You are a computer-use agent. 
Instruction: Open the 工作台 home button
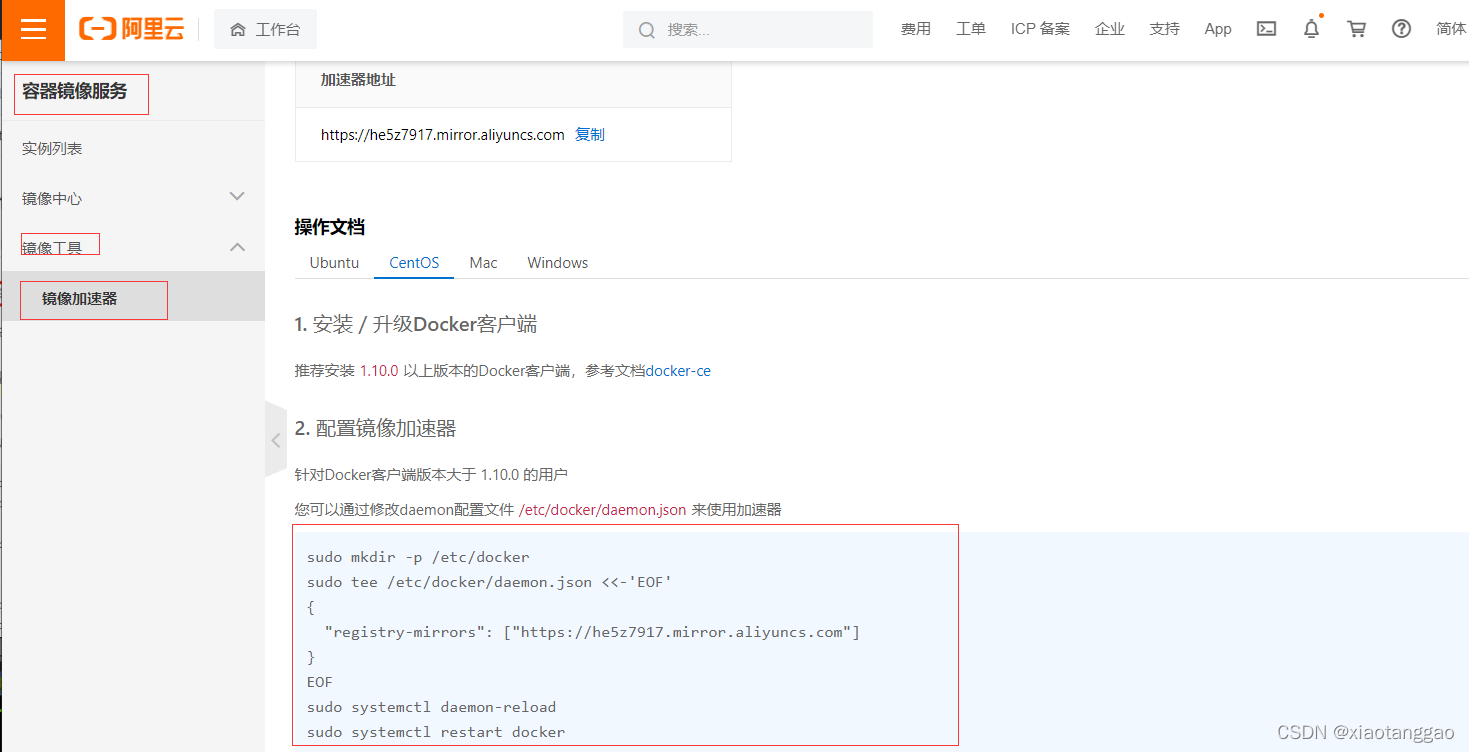tap(265, 29)
